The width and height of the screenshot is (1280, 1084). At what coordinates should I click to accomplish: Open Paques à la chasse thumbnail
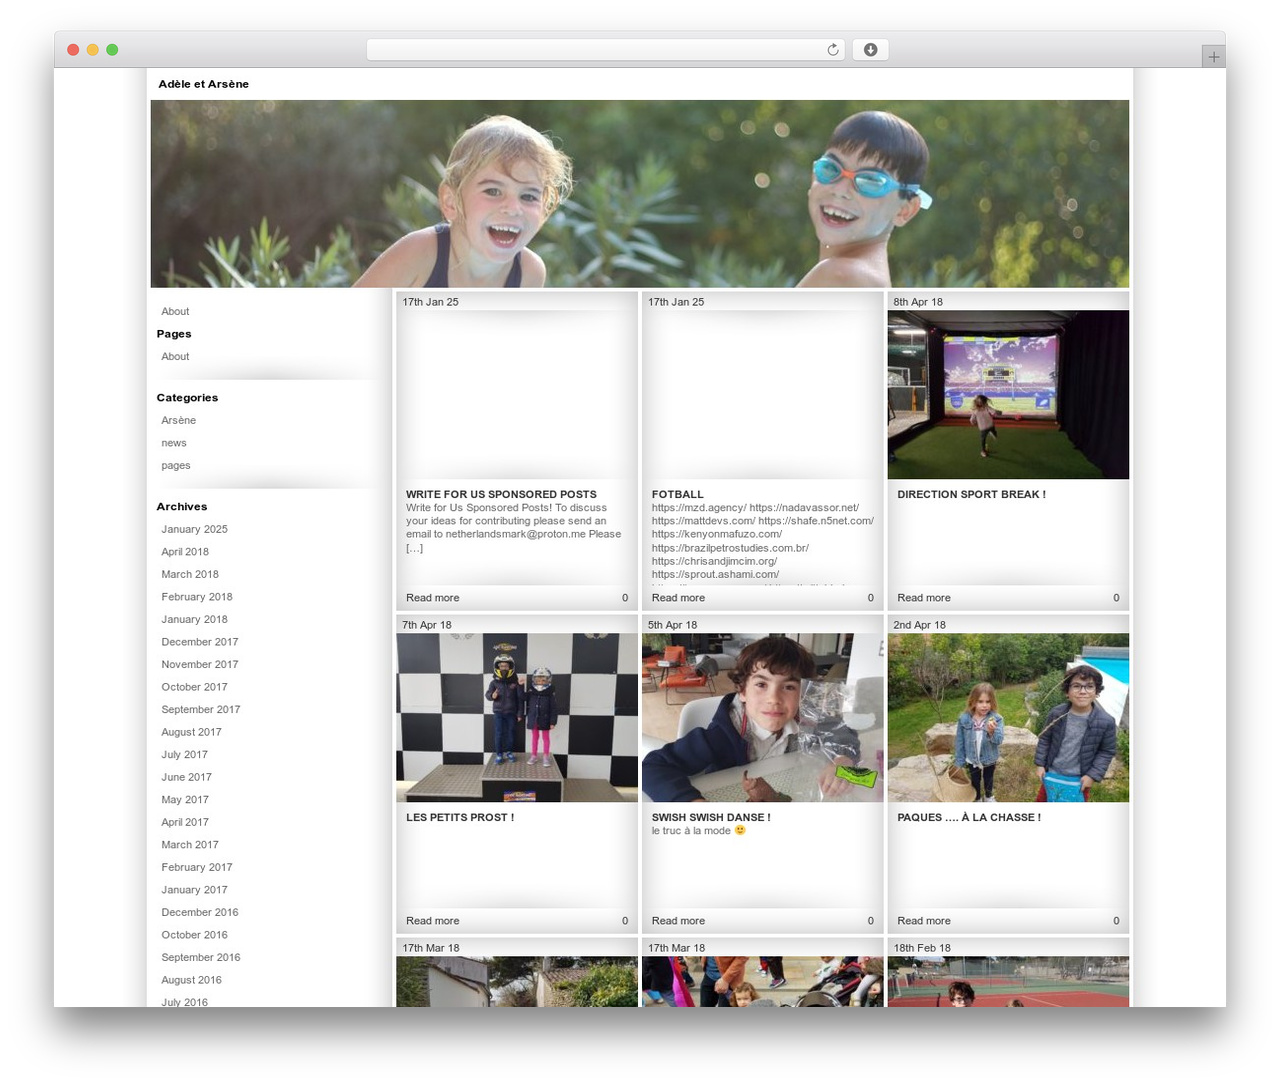pos(1008,718)
